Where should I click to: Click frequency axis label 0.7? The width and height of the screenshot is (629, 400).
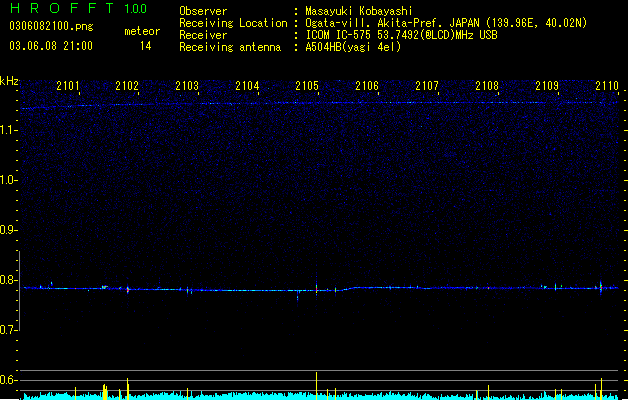pos(7,330)
